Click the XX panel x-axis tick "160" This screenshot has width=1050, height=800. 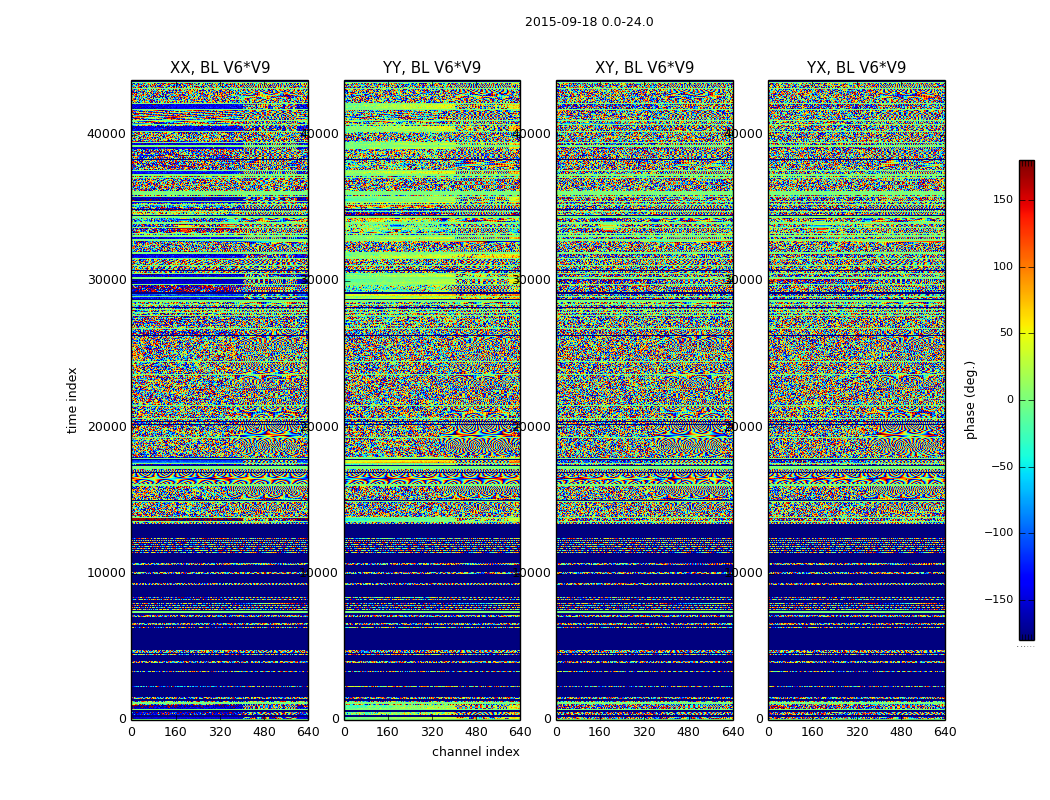coord(175,732)
